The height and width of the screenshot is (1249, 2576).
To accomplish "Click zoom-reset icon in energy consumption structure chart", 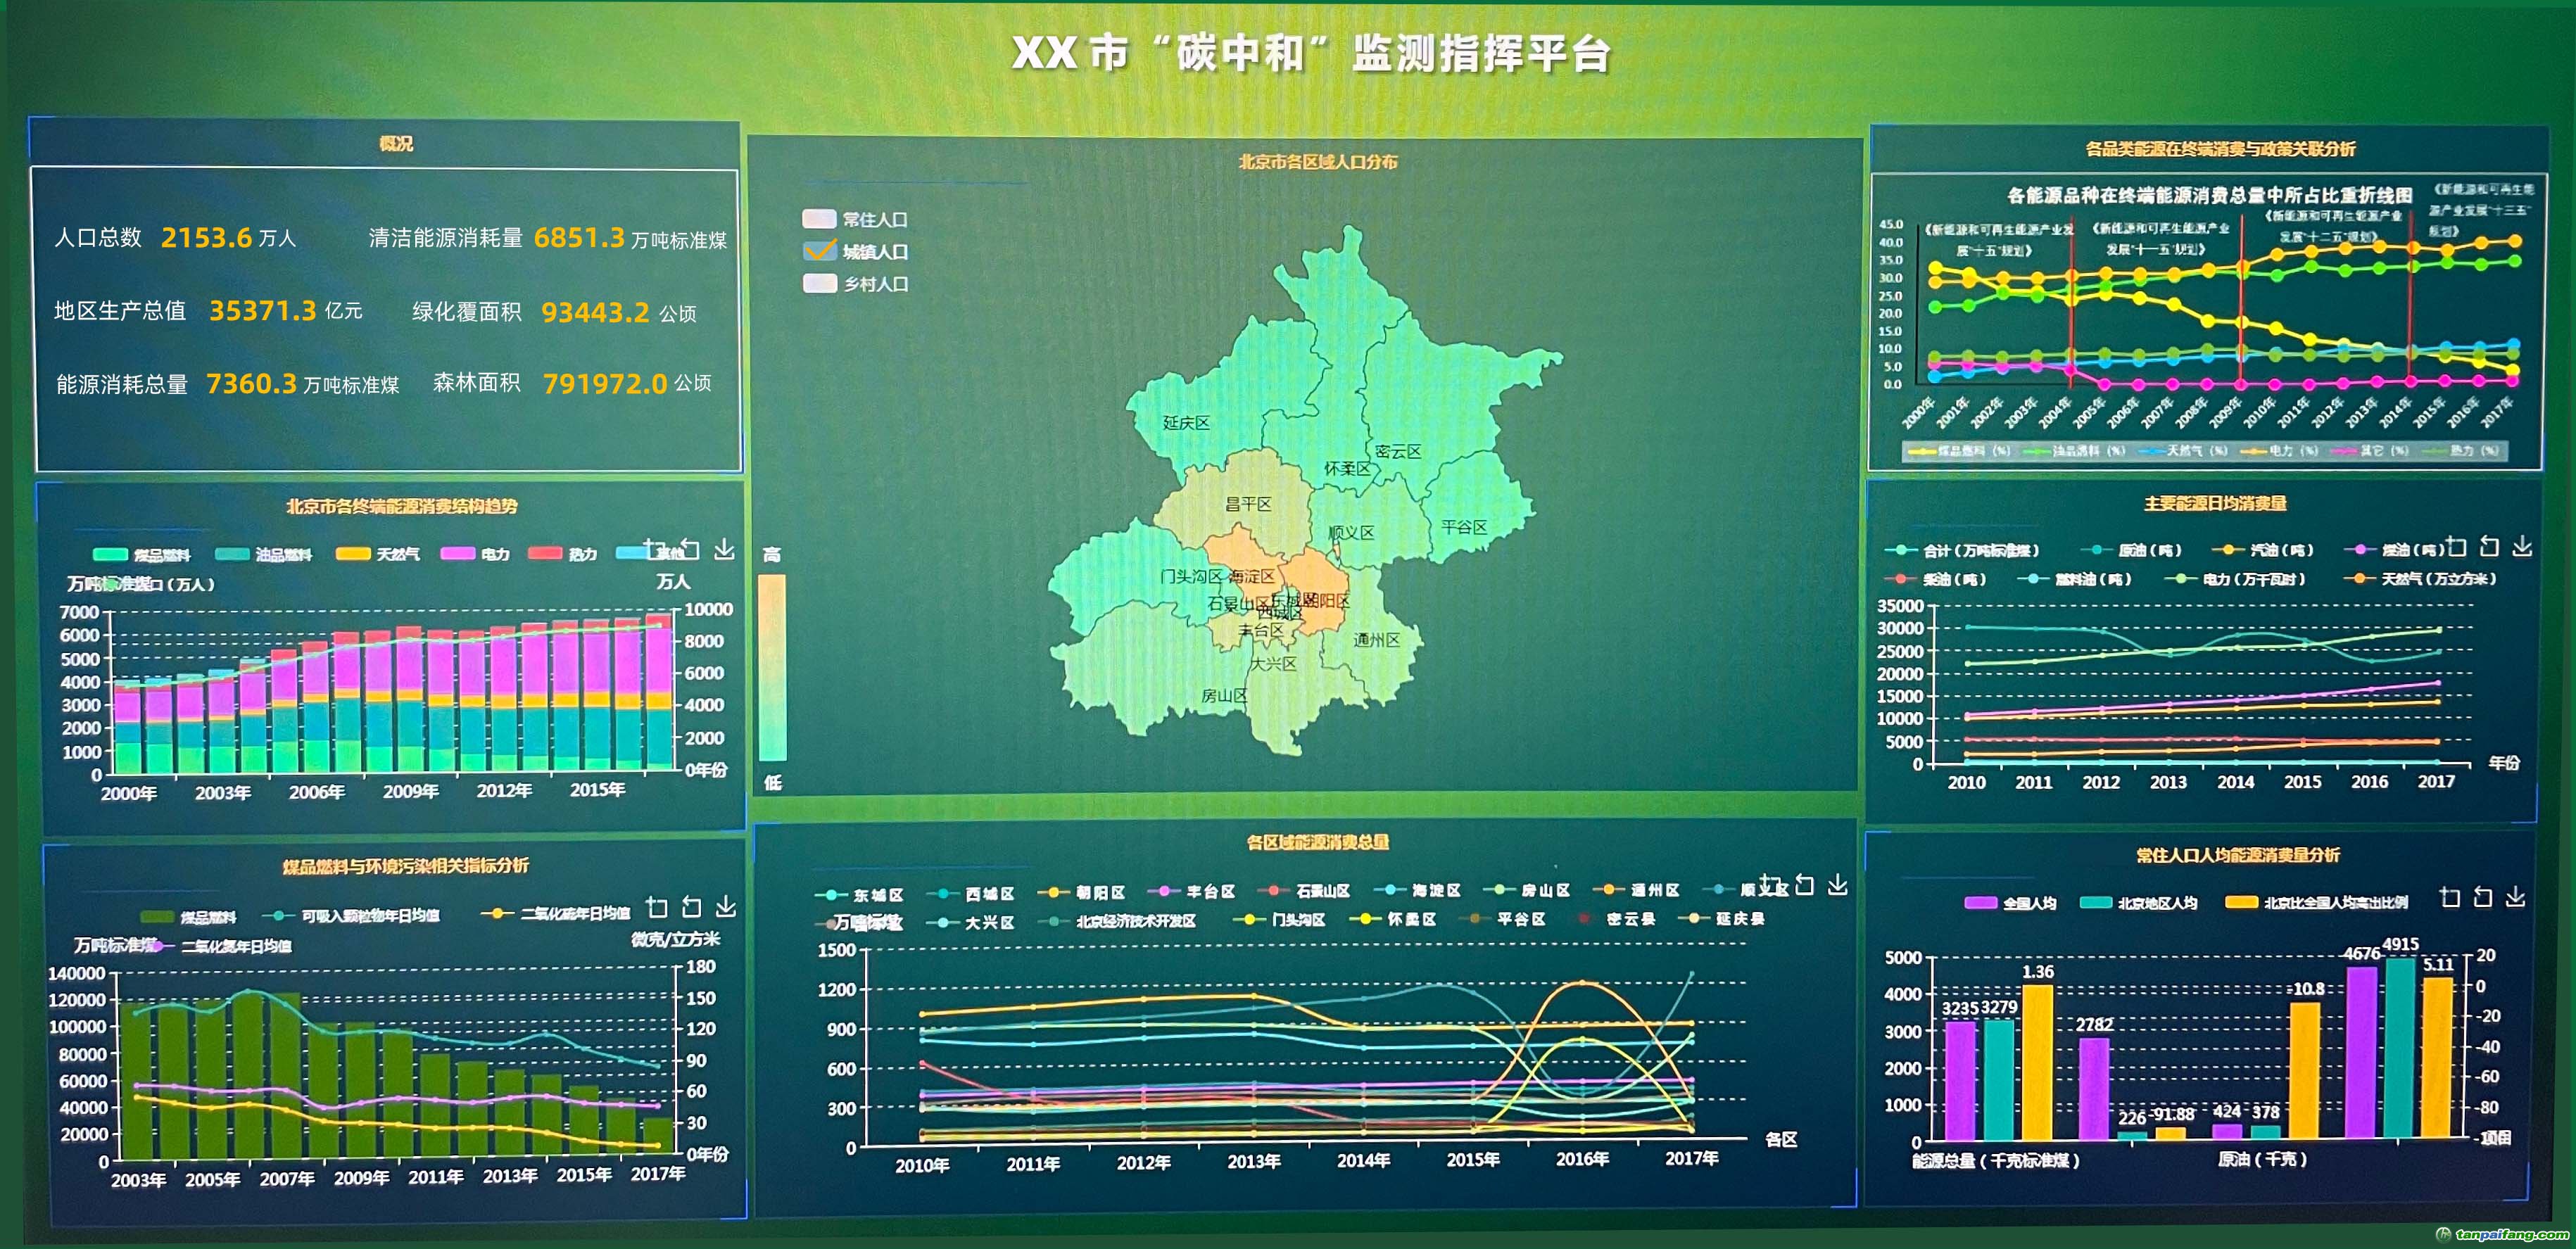I will tap(690, 549).
